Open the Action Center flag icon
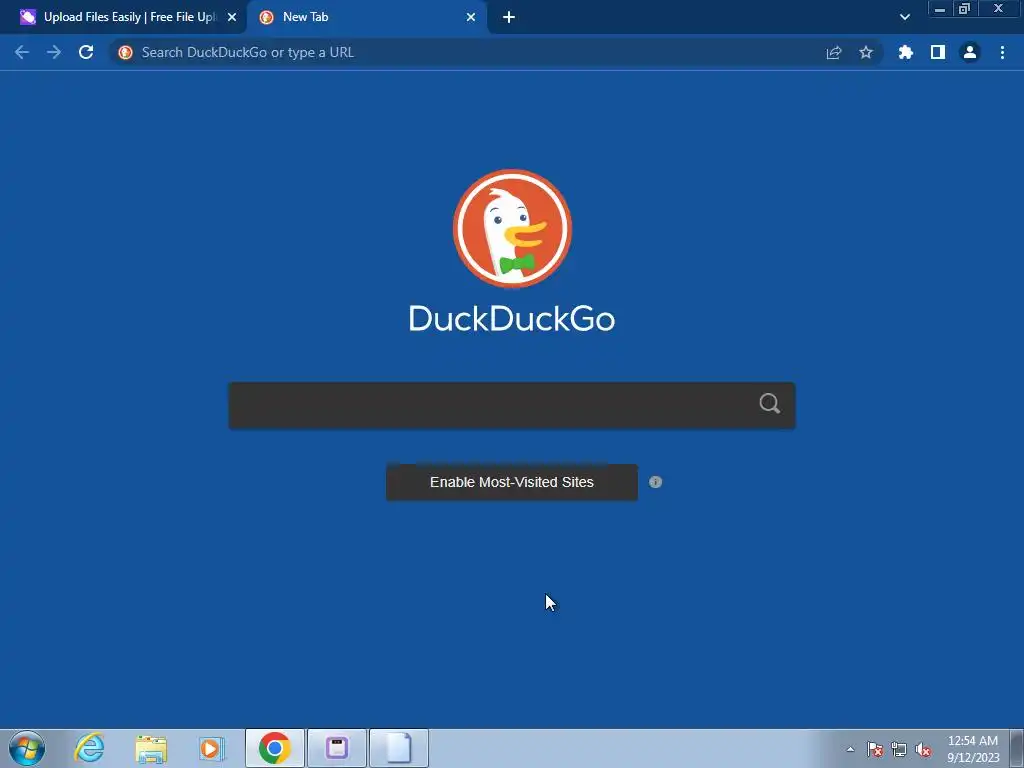Image resolution: width=1024 pixels, height=768 pixels. 875,749
